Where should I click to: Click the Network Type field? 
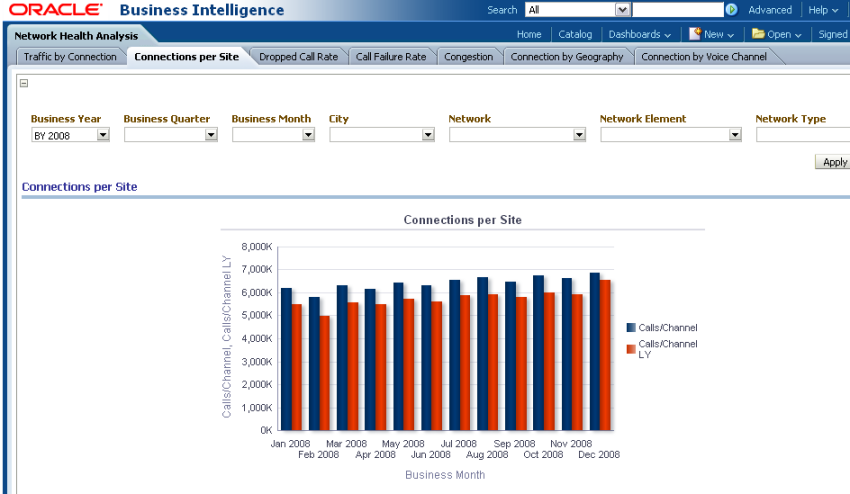pos(803,135)
